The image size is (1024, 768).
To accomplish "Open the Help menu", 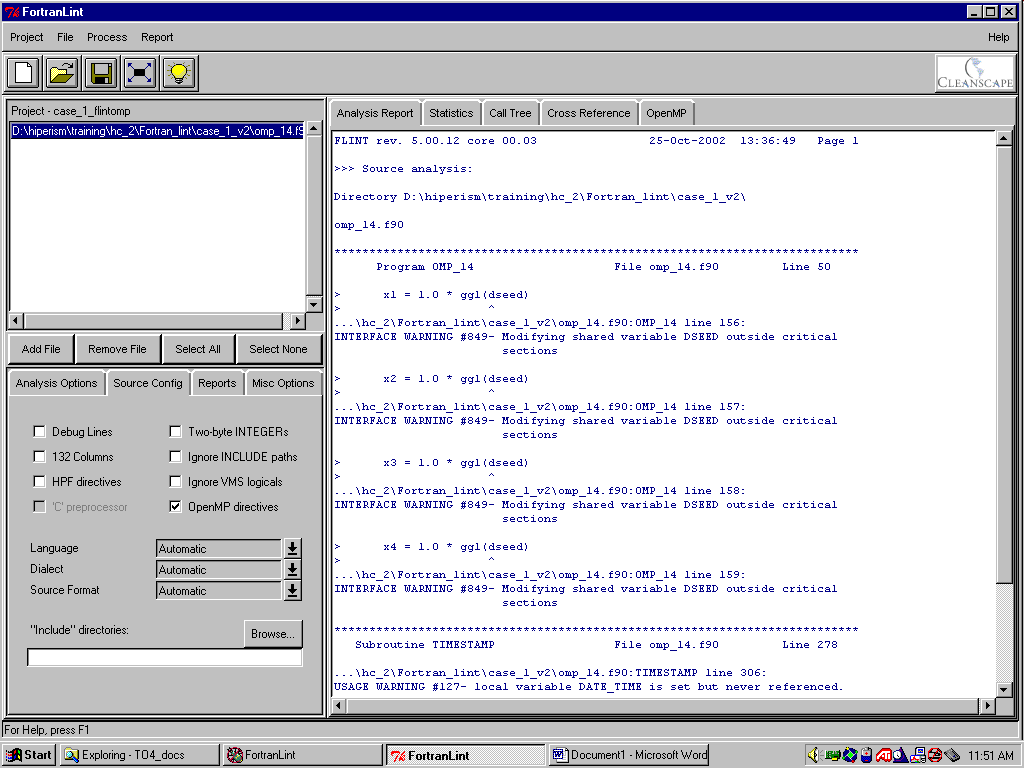I will click(x=999, y=37).
